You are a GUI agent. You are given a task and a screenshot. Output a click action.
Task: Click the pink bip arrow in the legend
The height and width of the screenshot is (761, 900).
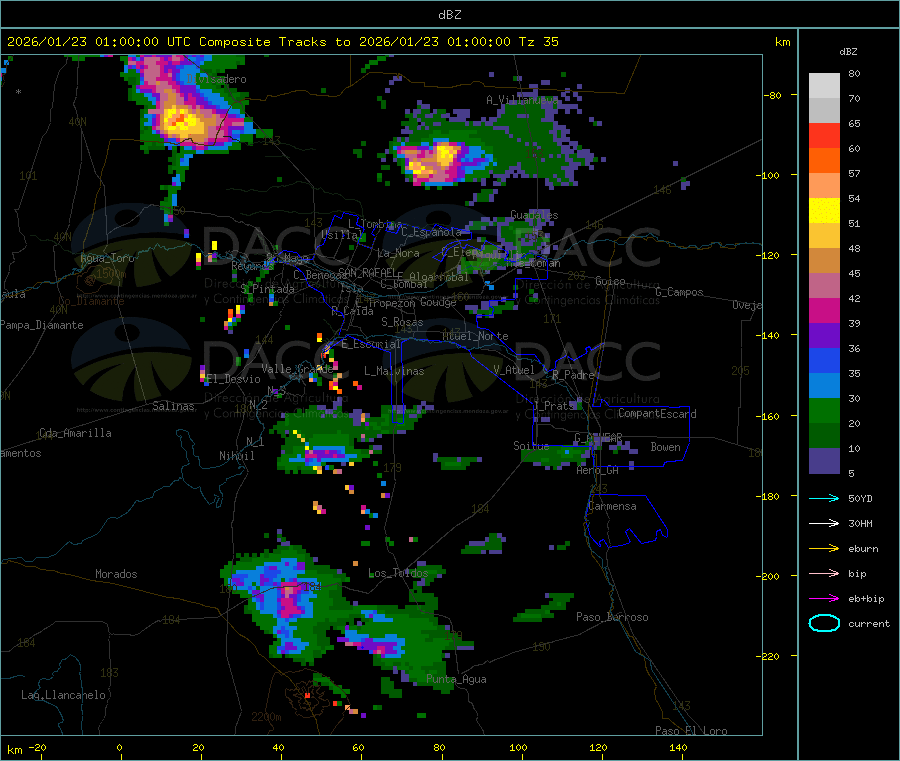824,573
